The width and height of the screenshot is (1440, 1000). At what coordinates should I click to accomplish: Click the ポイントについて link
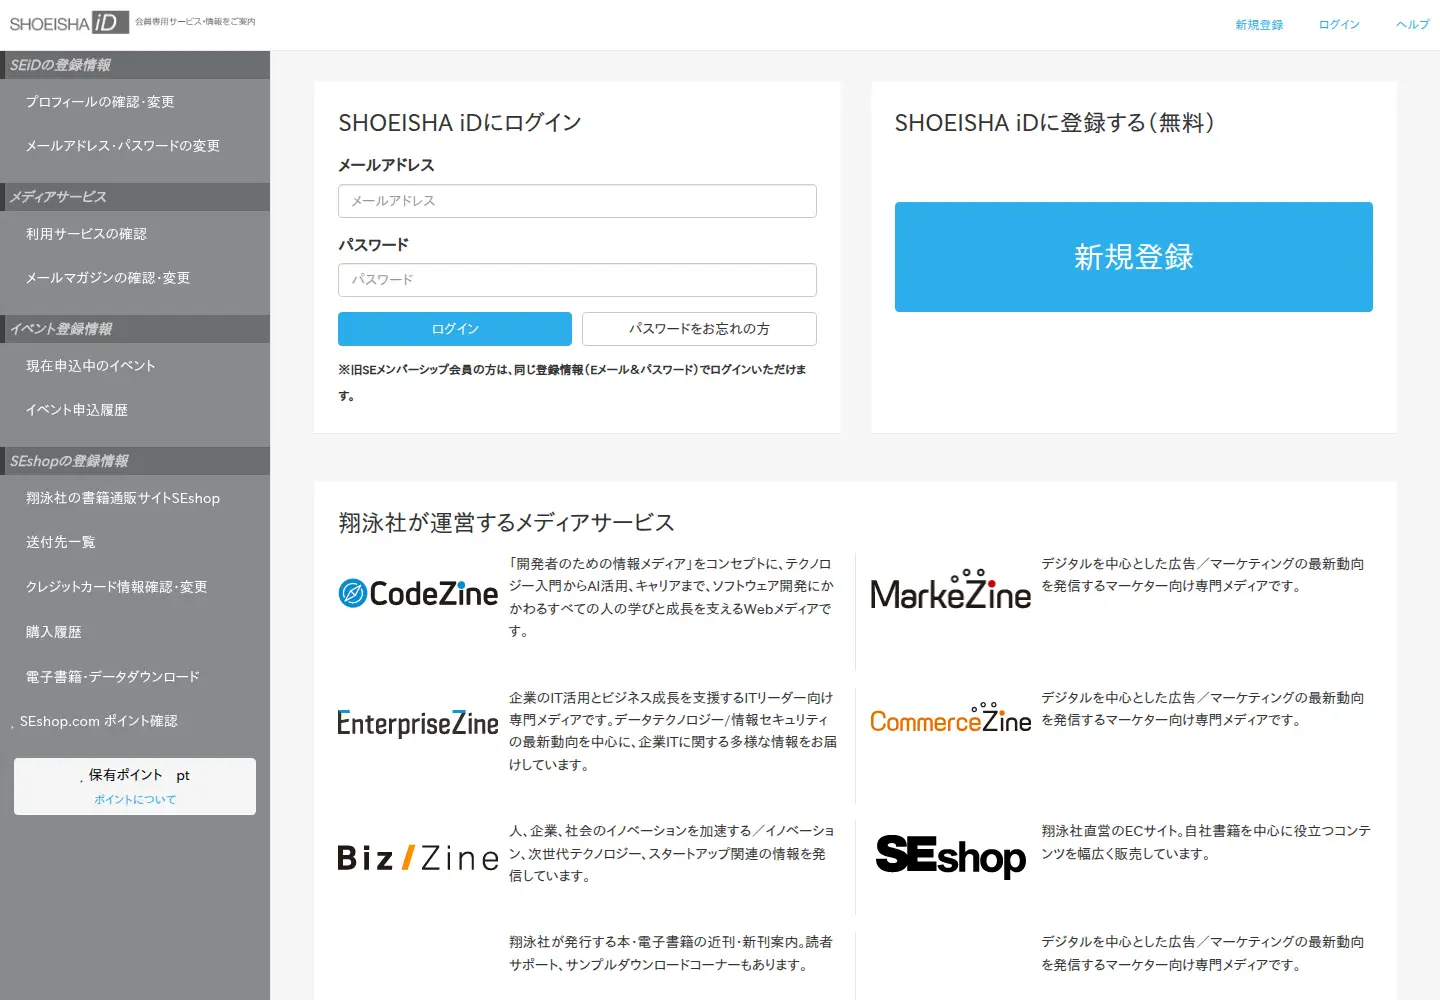135,799
